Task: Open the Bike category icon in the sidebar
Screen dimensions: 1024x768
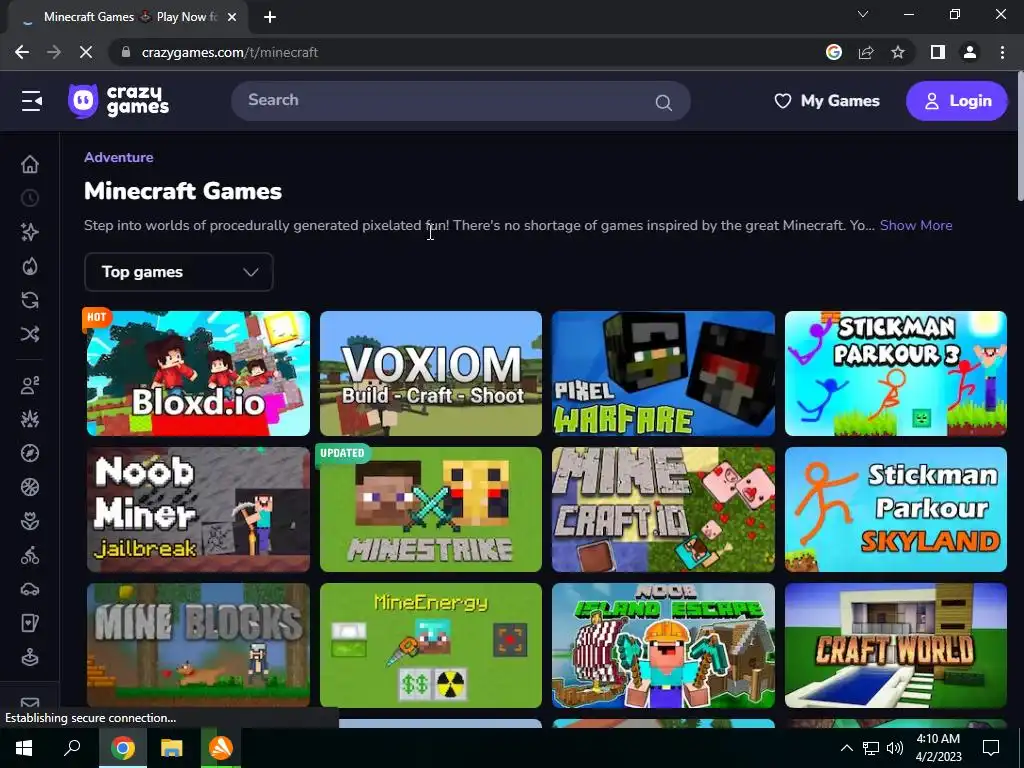Action: [x=30, y=556]
